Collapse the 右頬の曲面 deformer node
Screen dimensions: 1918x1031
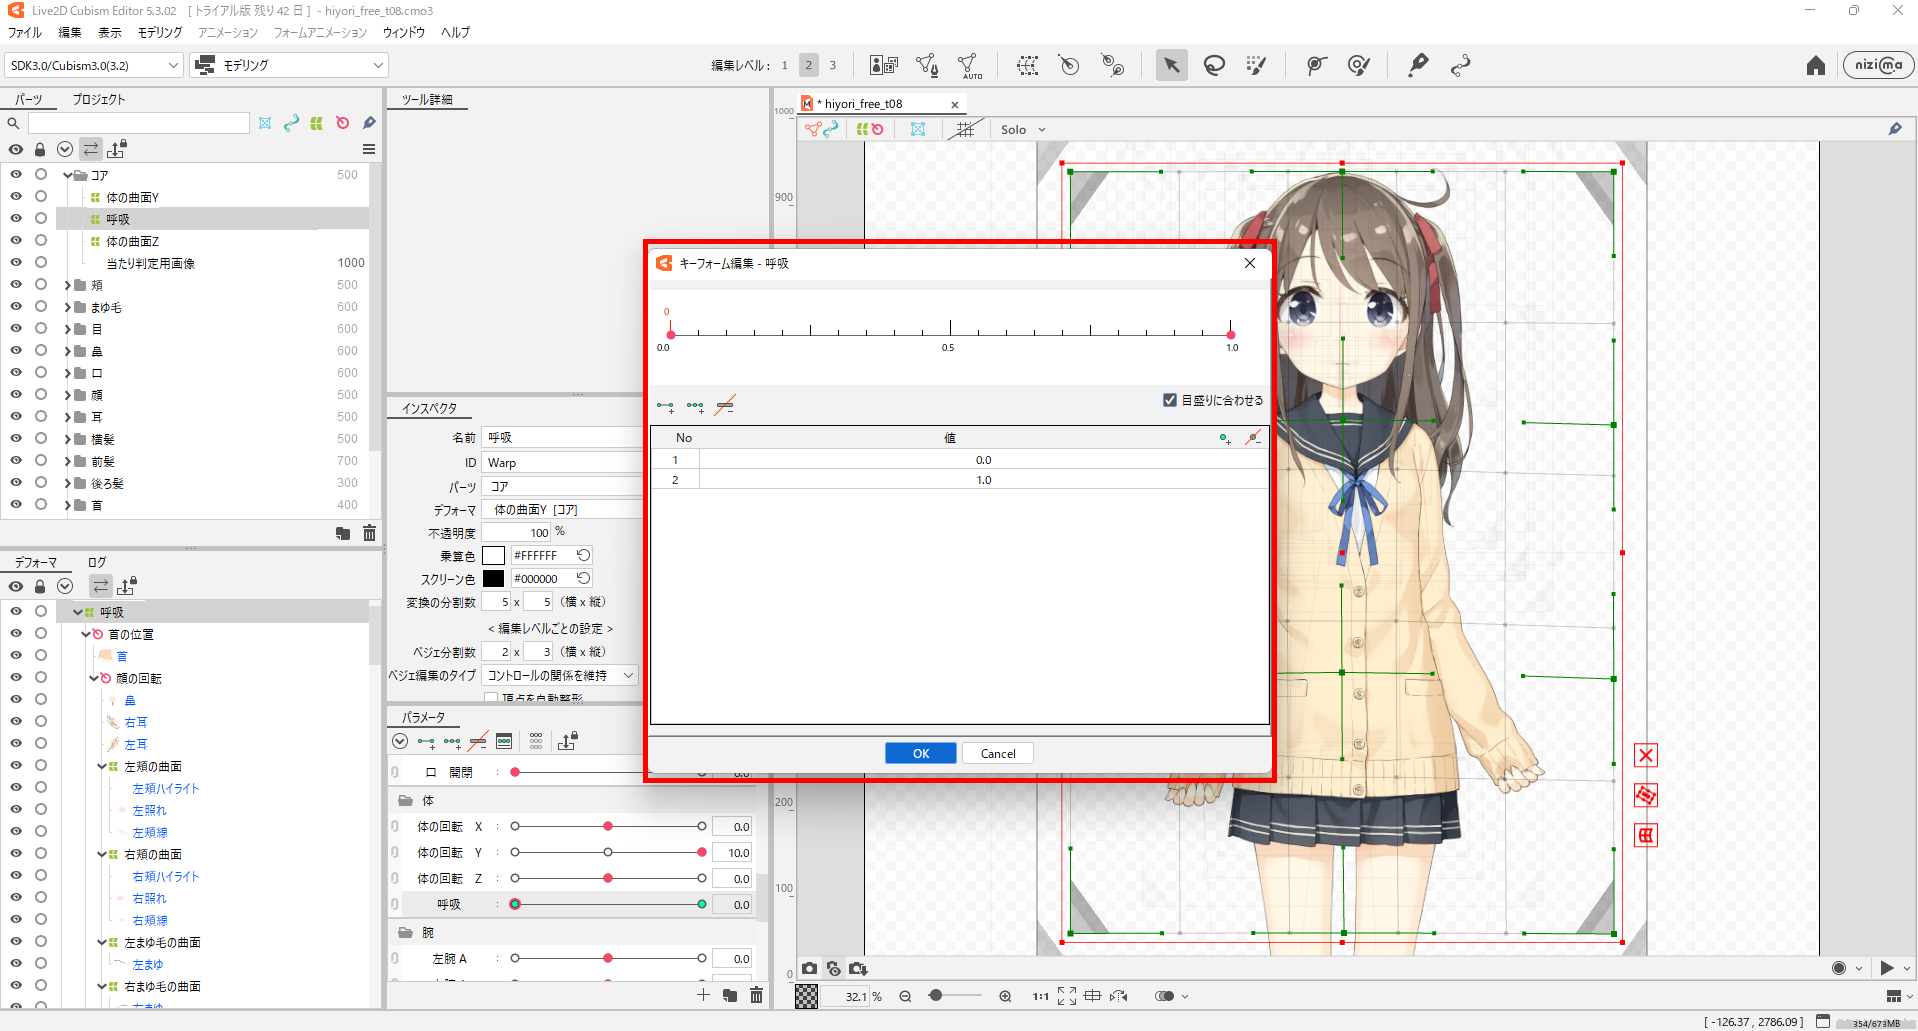point(102,854)
